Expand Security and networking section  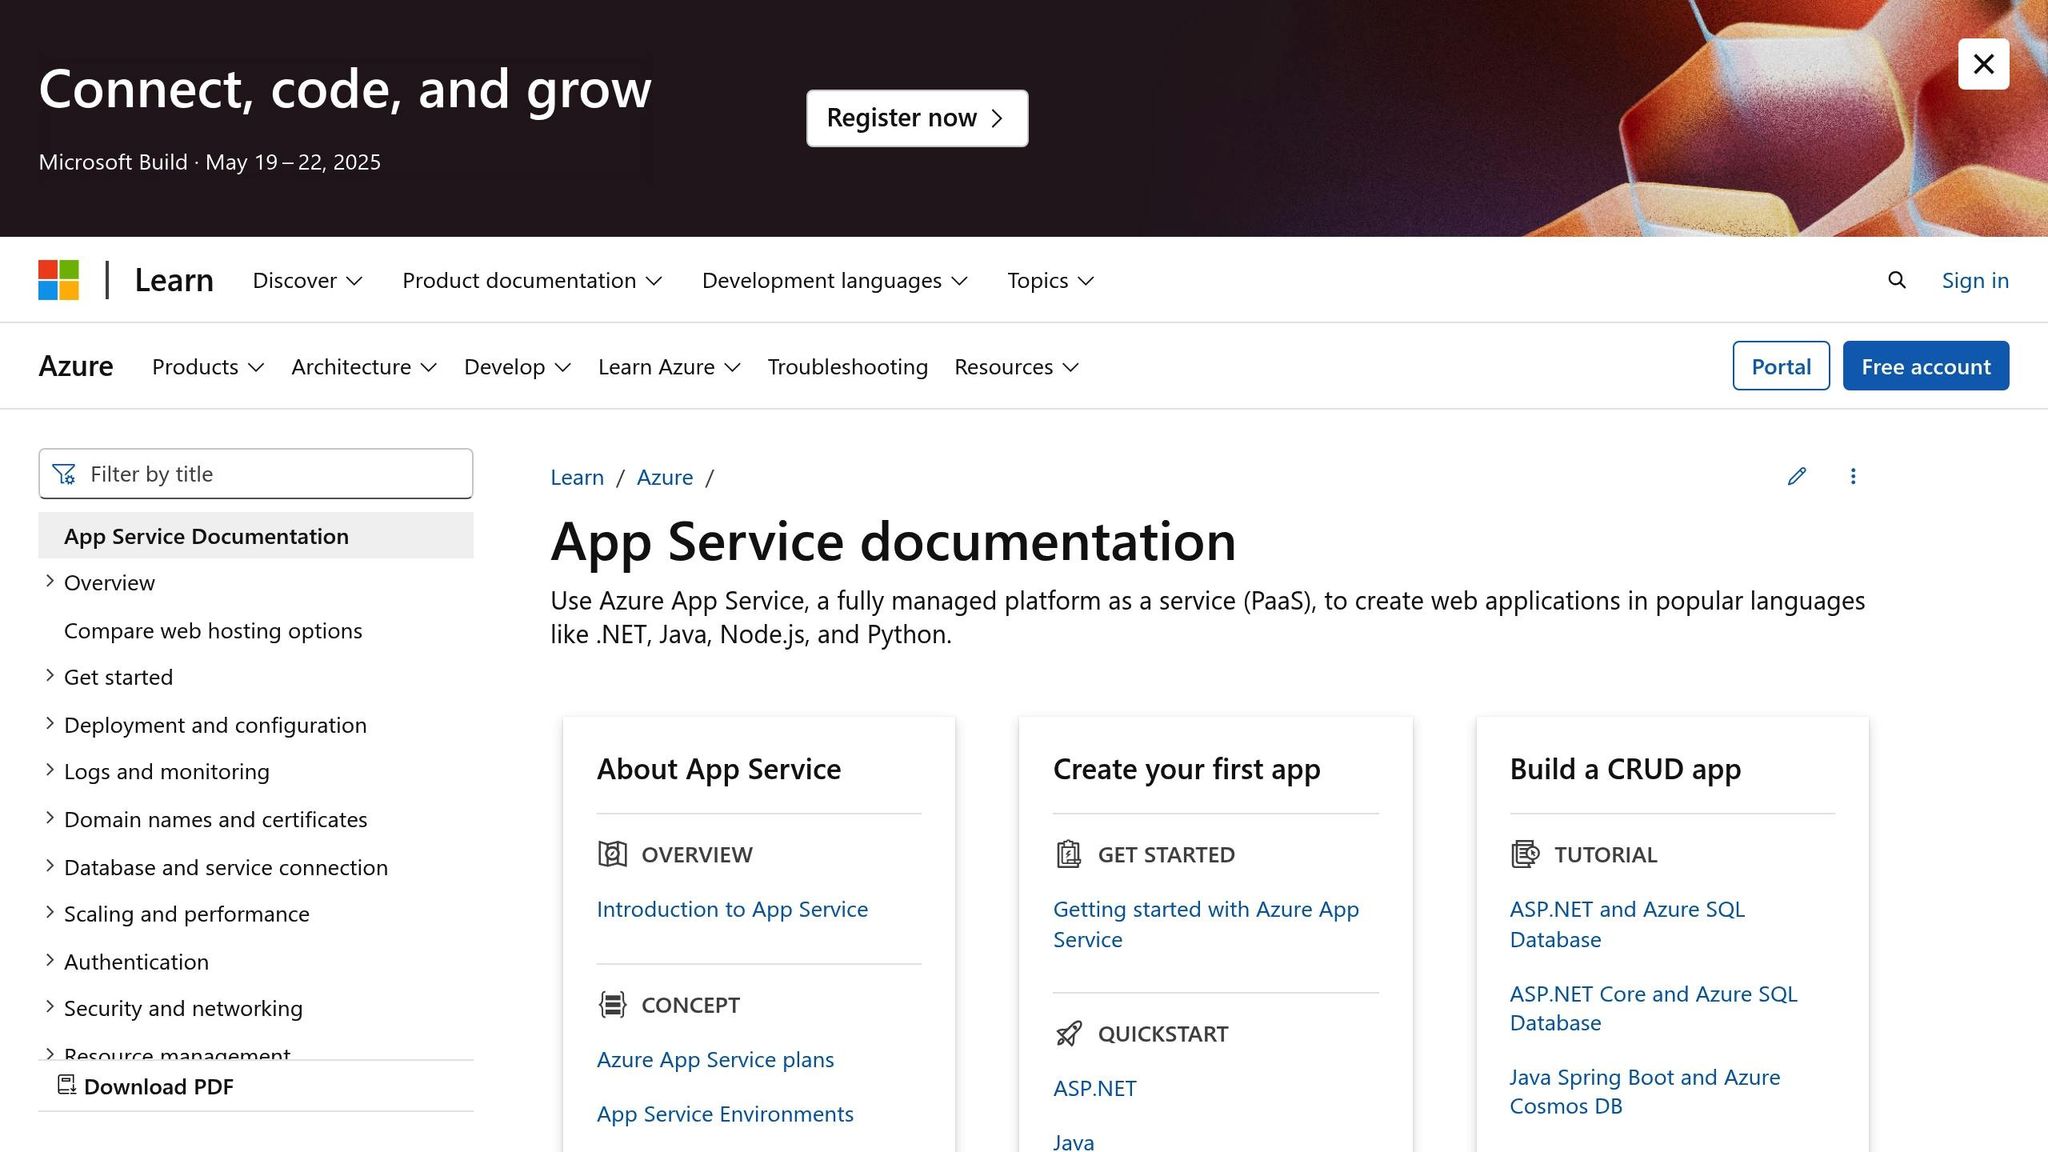(x=50, y=1008)
